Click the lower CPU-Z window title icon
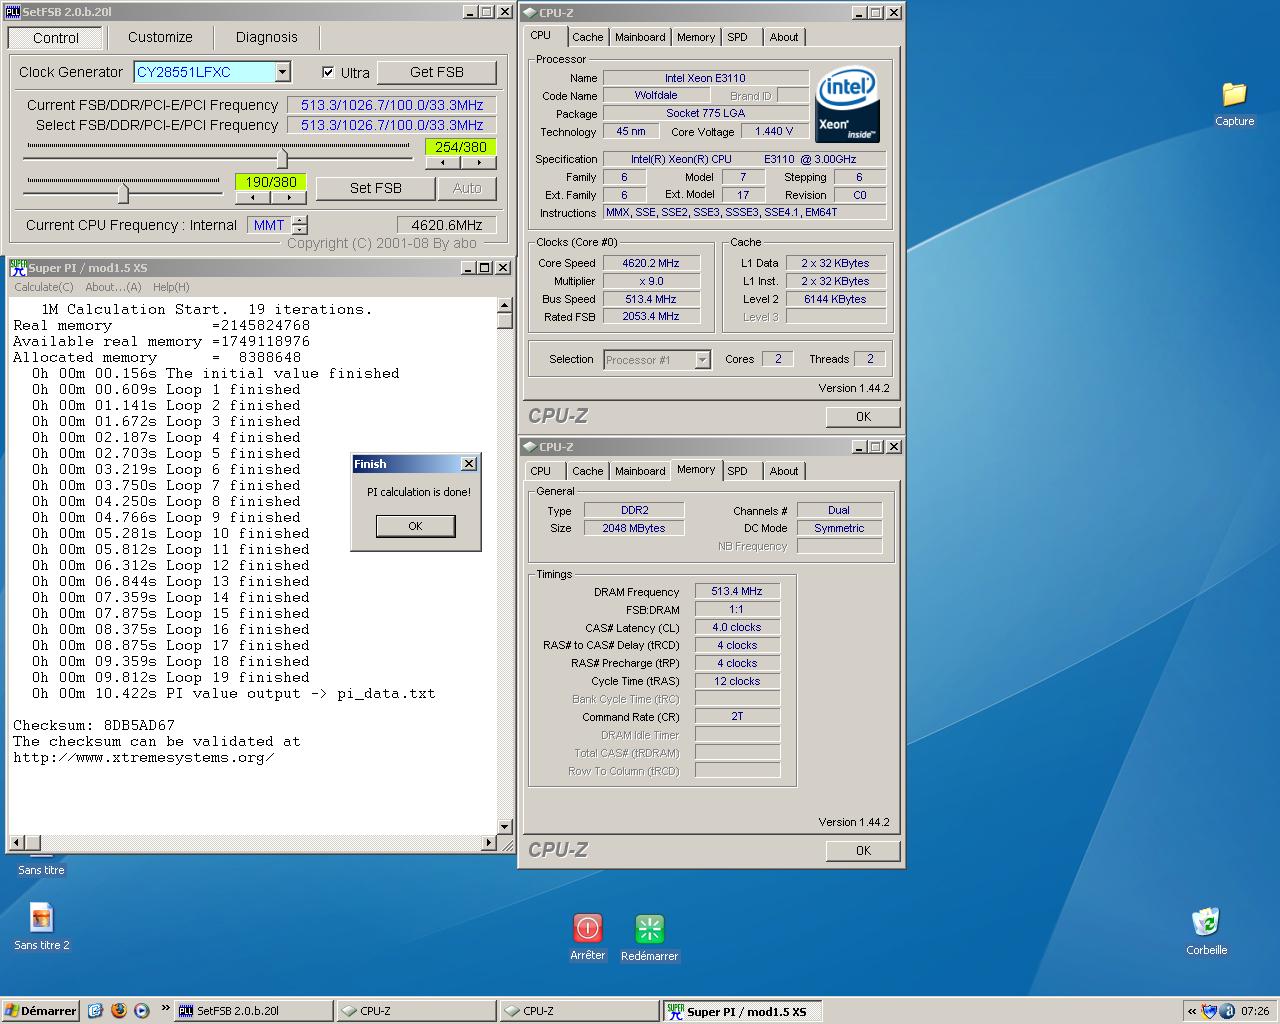1280x1024 pixels. tap(529, 446)
